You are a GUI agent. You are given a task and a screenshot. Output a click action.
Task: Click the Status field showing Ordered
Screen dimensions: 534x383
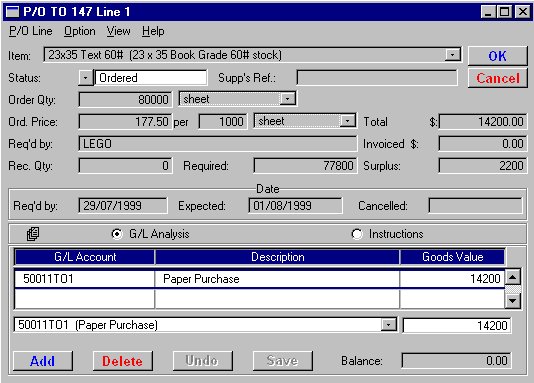click(151, 78)
